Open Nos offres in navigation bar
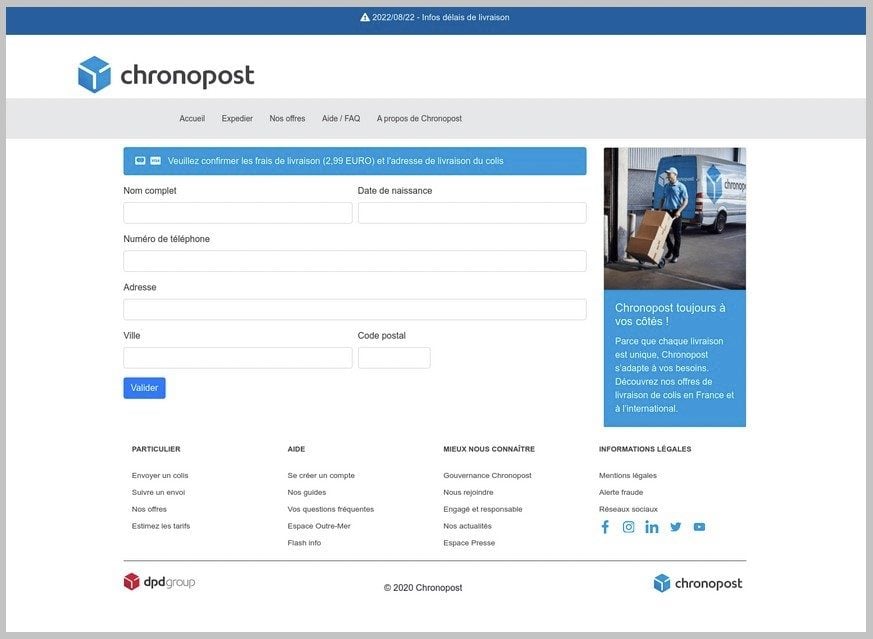Image resolution: width=873 pixels, height=639 pixels. click(287, 119)
